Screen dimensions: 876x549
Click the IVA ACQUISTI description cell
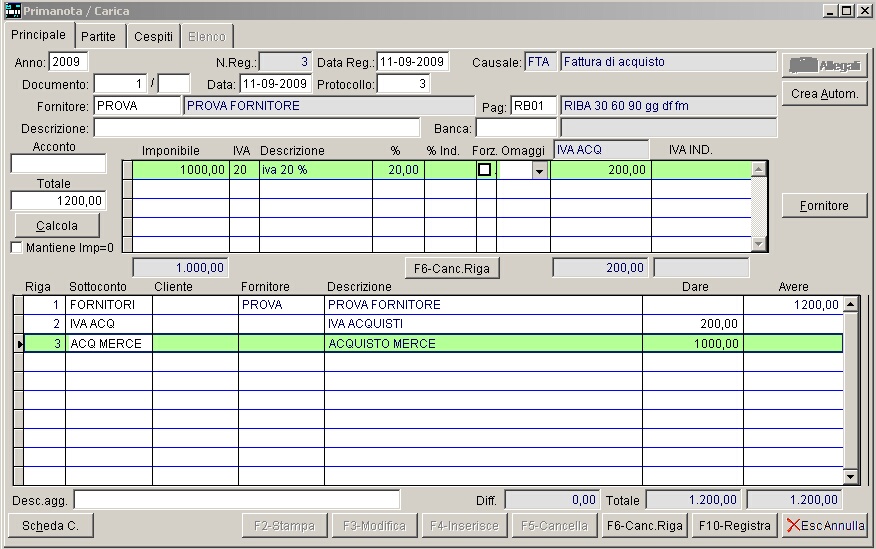483,324
